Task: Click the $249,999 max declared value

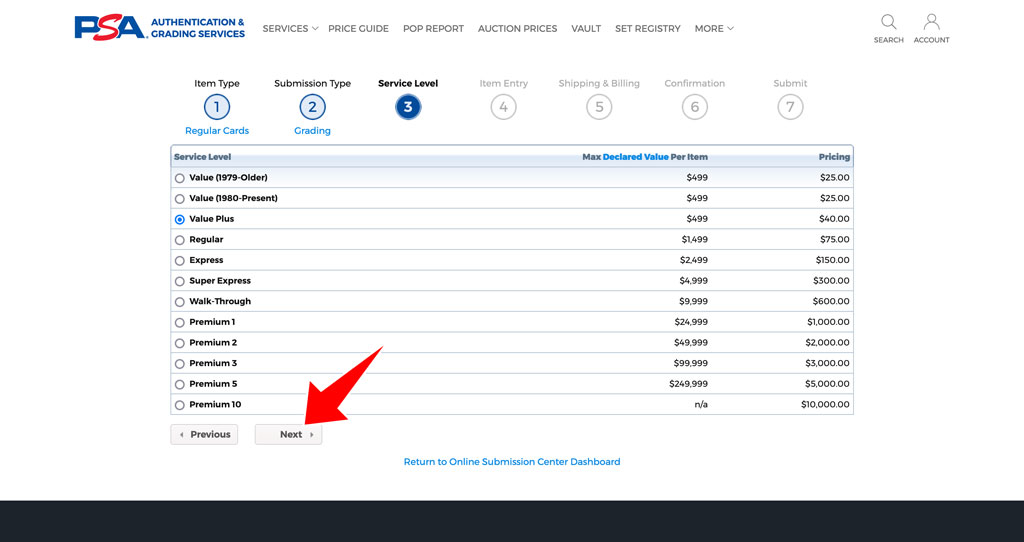Action: tap(688, 384)
